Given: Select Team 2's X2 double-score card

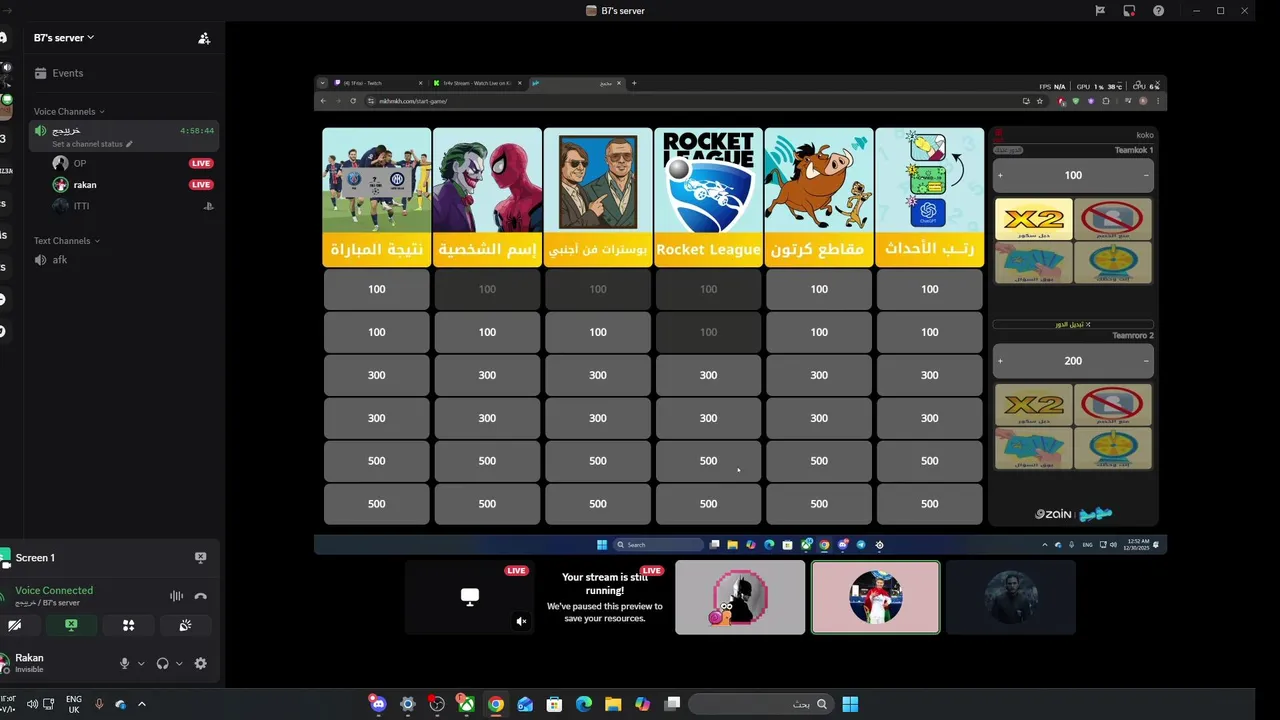Looking at the screenshot, I should [1033, 405].
